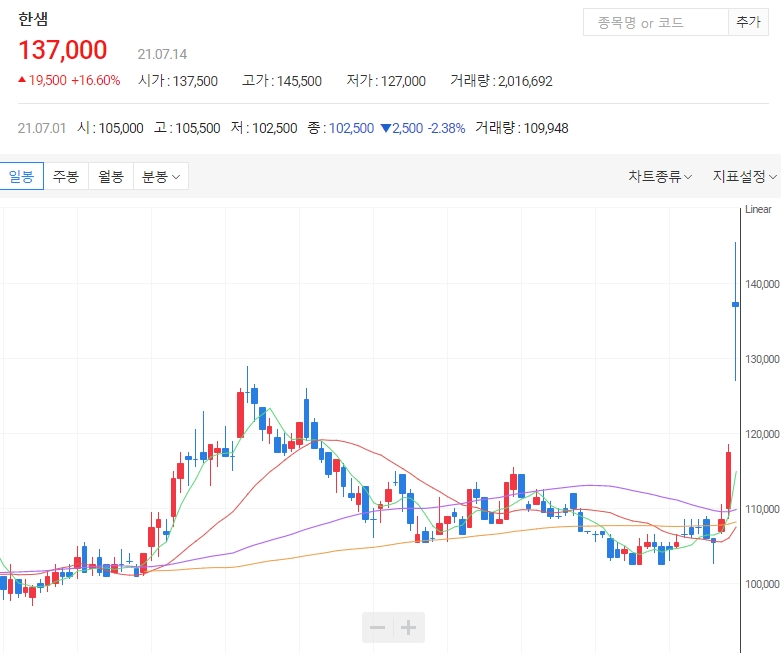The image size is (781, 653).
Task: Click the 21.07.01 hovered date
Action: click(42, 128)
